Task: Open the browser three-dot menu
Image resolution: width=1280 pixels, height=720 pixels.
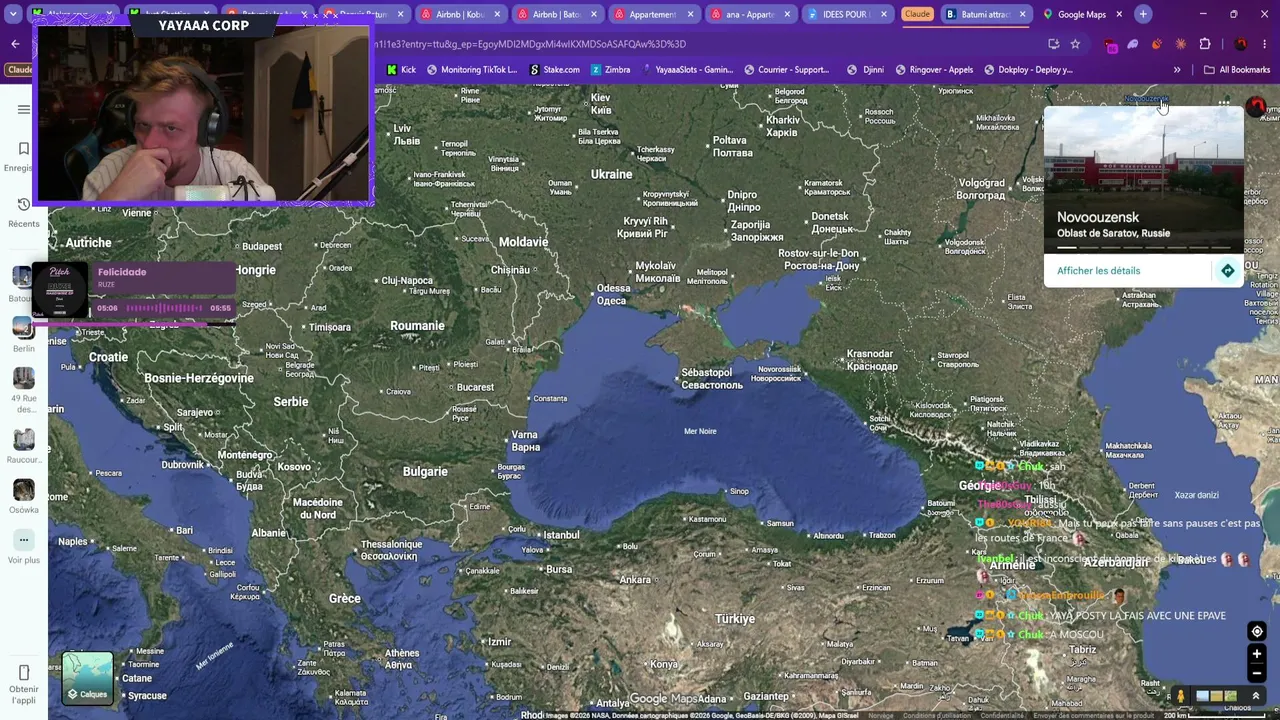Action: tap(1264, 44)
